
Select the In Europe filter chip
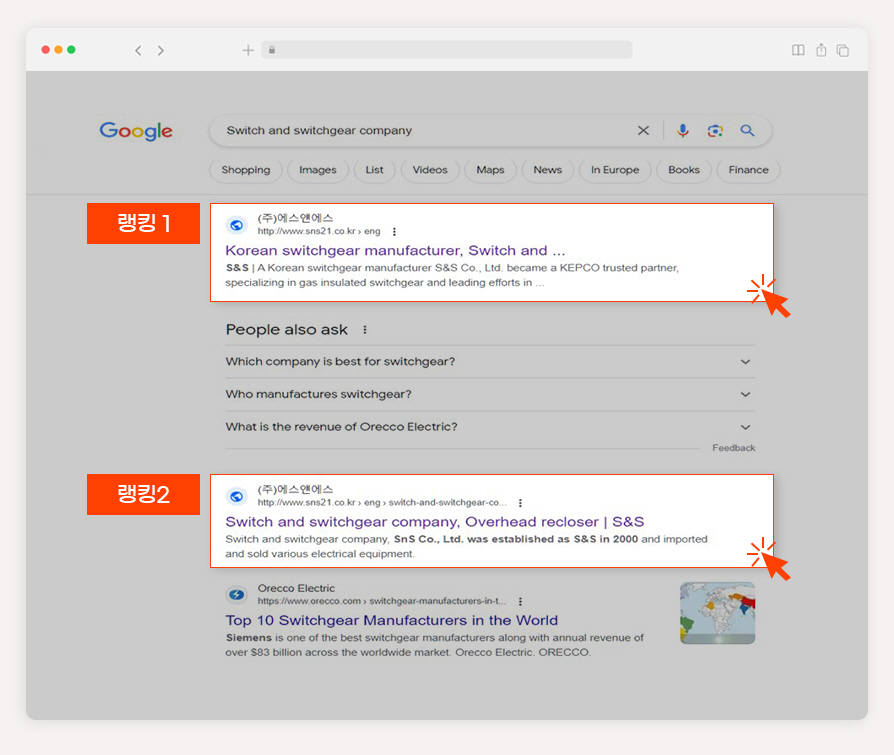615,170
